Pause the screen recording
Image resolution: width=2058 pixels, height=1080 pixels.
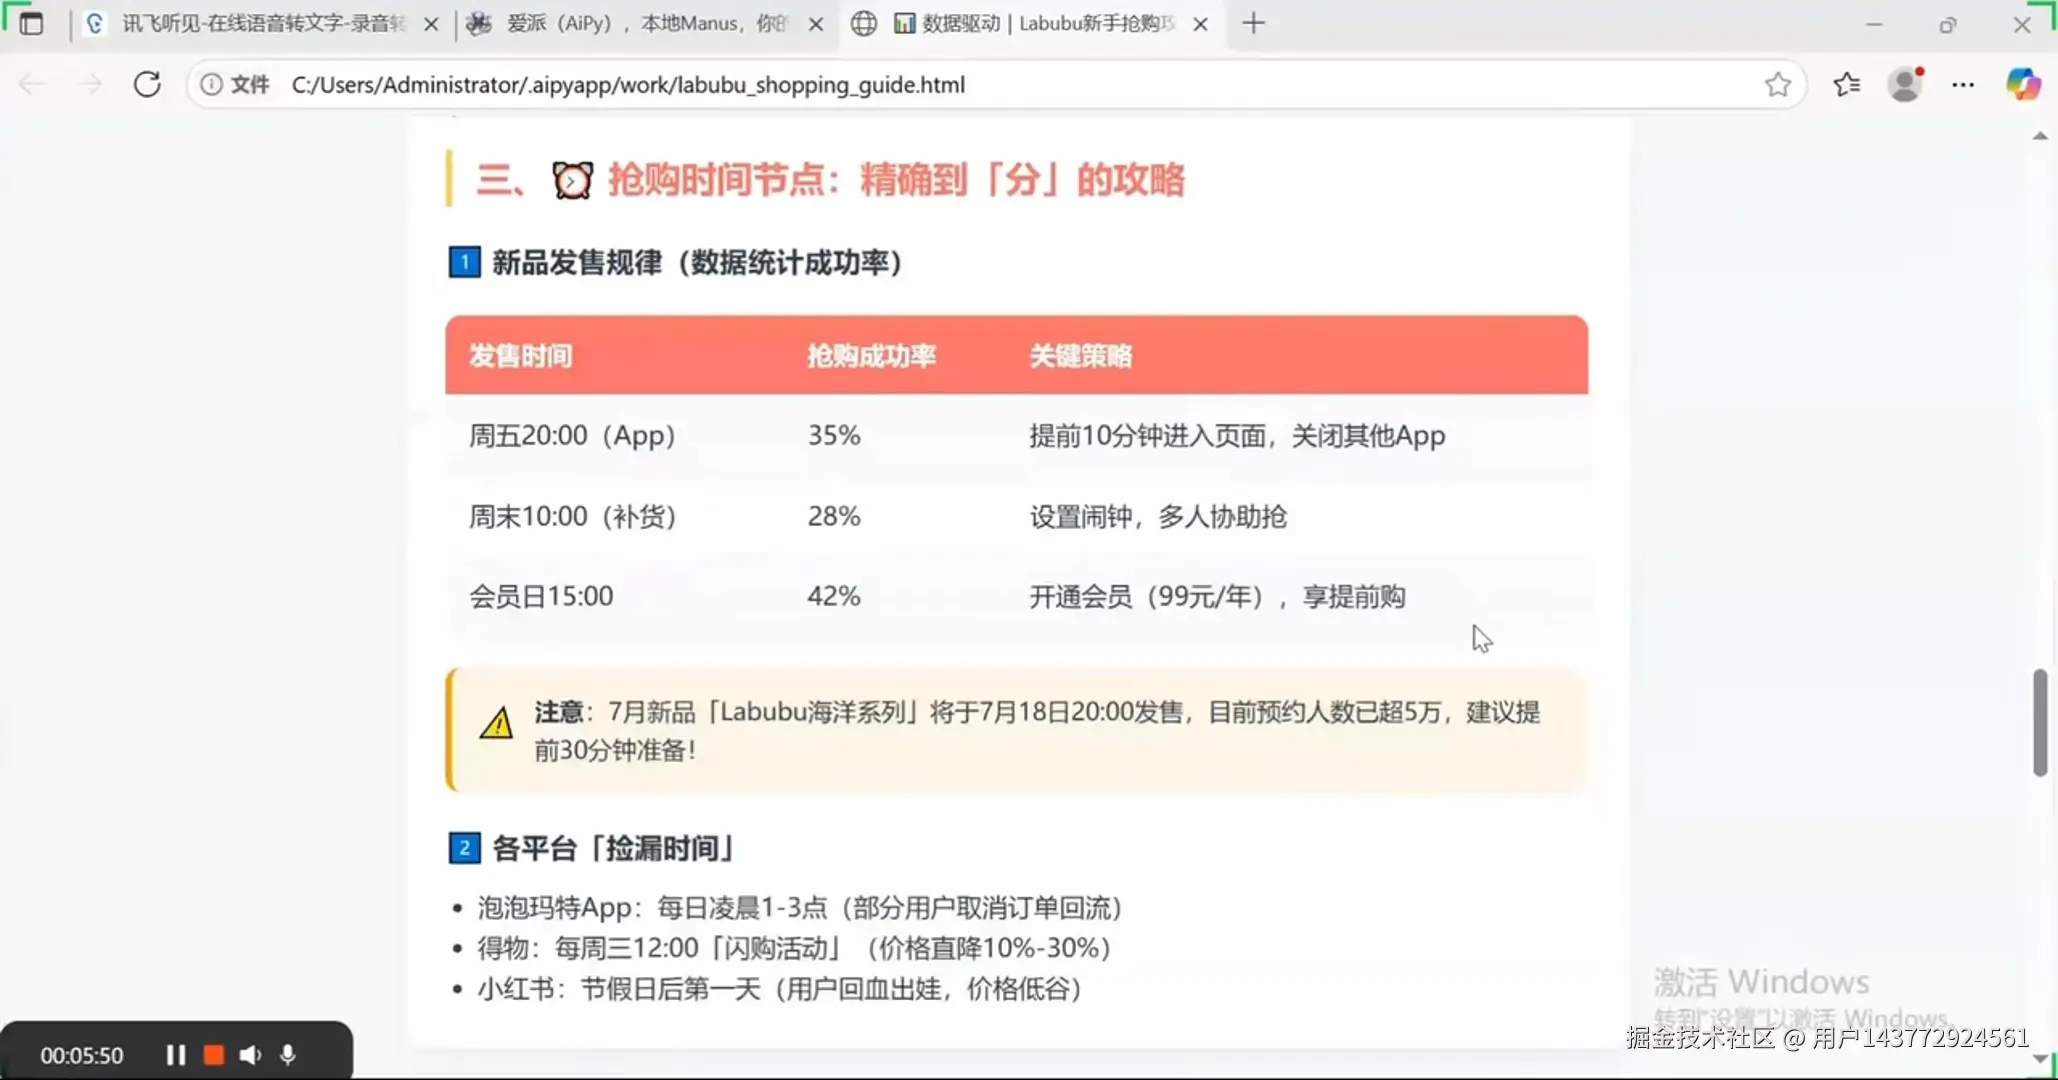point(176,1055)
